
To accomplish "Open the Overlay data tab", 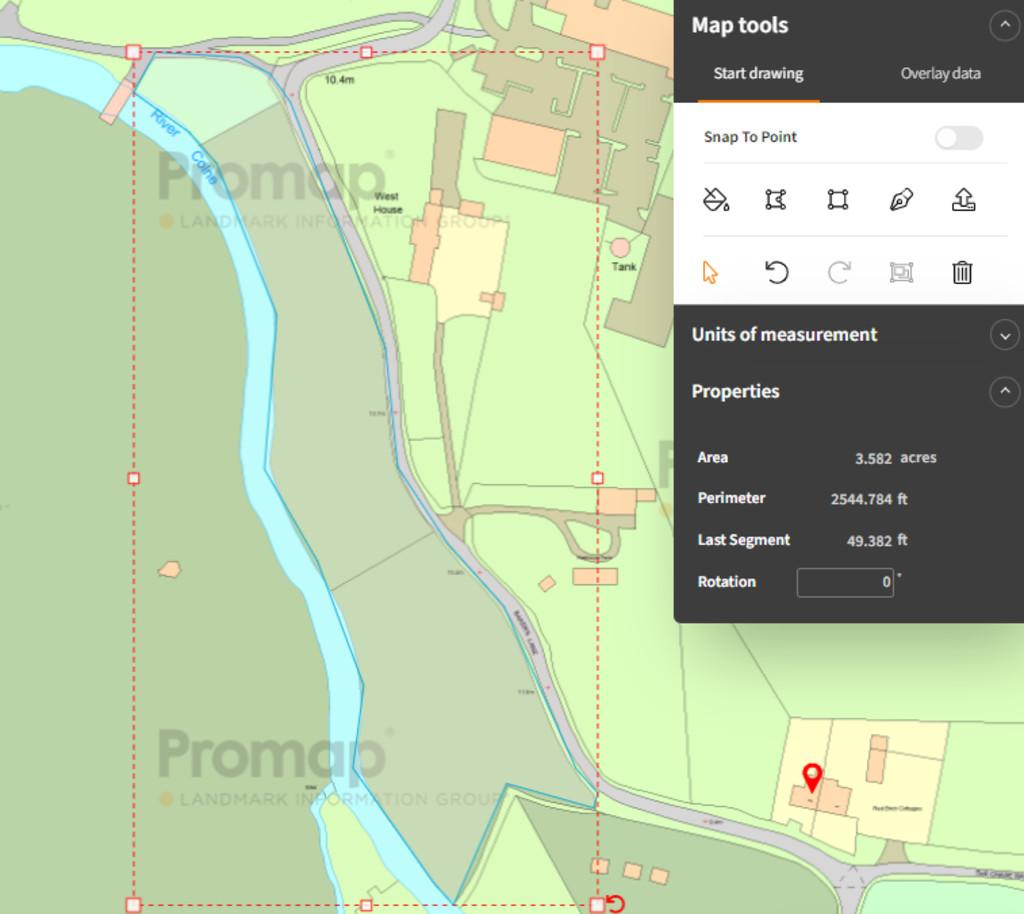I will (x=940, y=73).
